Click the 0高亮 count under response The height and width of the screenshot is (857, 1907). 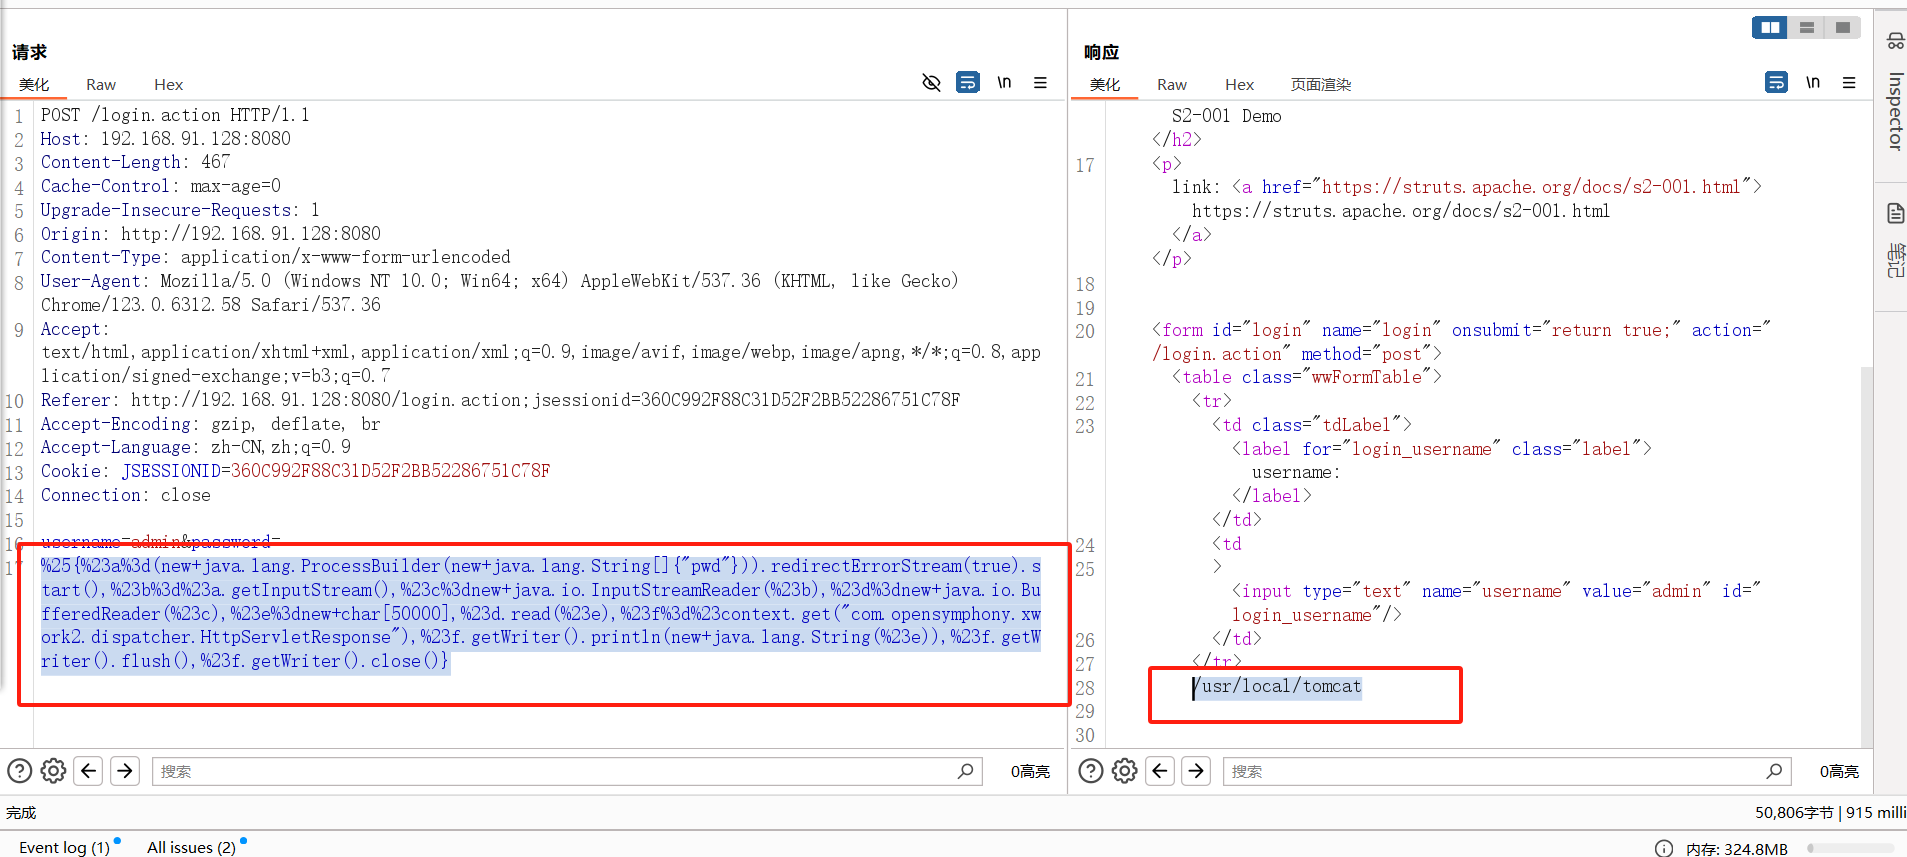click(x=1839, y=771)
